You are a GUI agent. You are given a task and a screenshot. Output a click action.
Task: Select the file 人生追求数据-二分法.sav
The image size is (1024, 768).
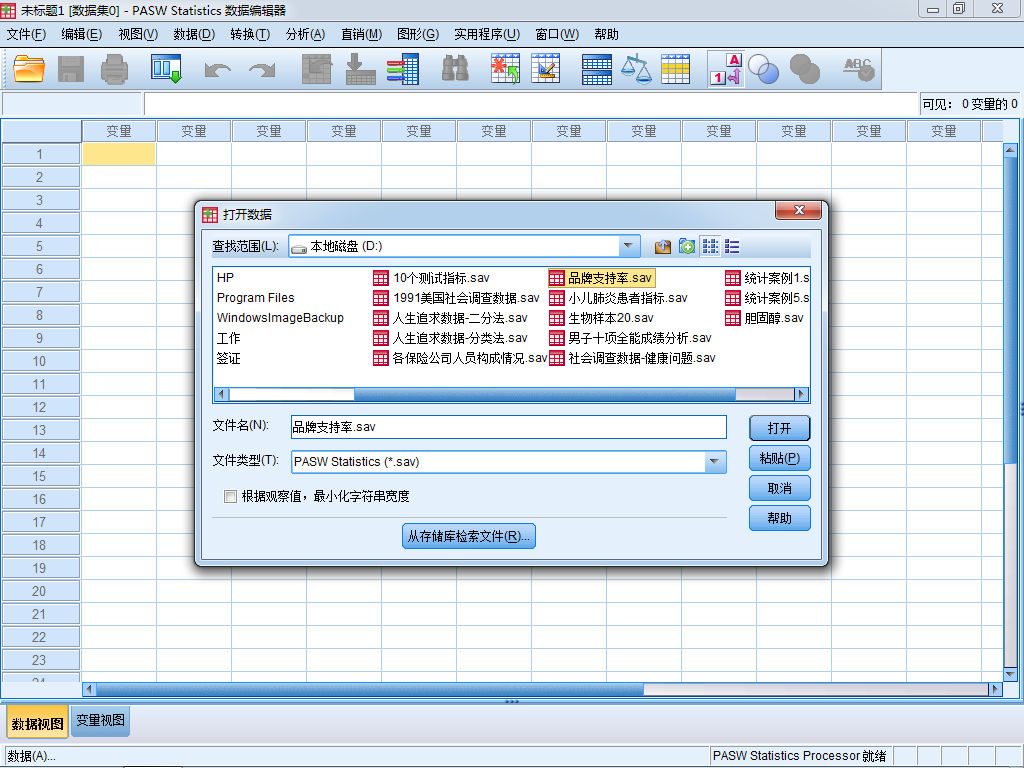coord(450,318)
